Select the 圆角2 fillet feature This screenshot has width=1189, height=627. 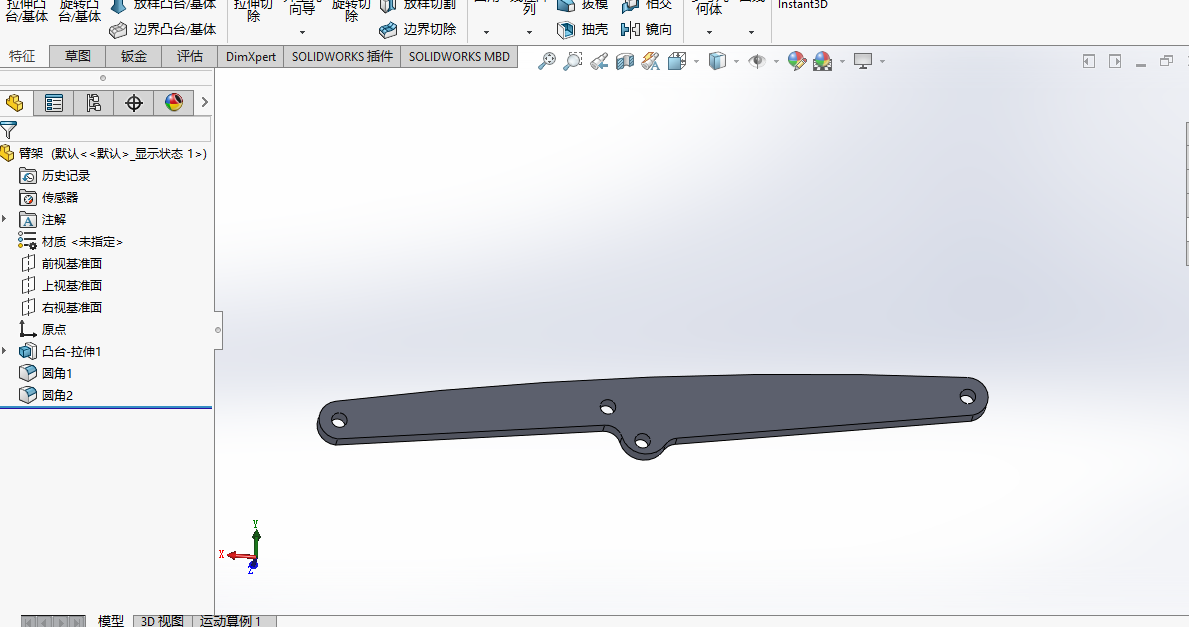45,396
